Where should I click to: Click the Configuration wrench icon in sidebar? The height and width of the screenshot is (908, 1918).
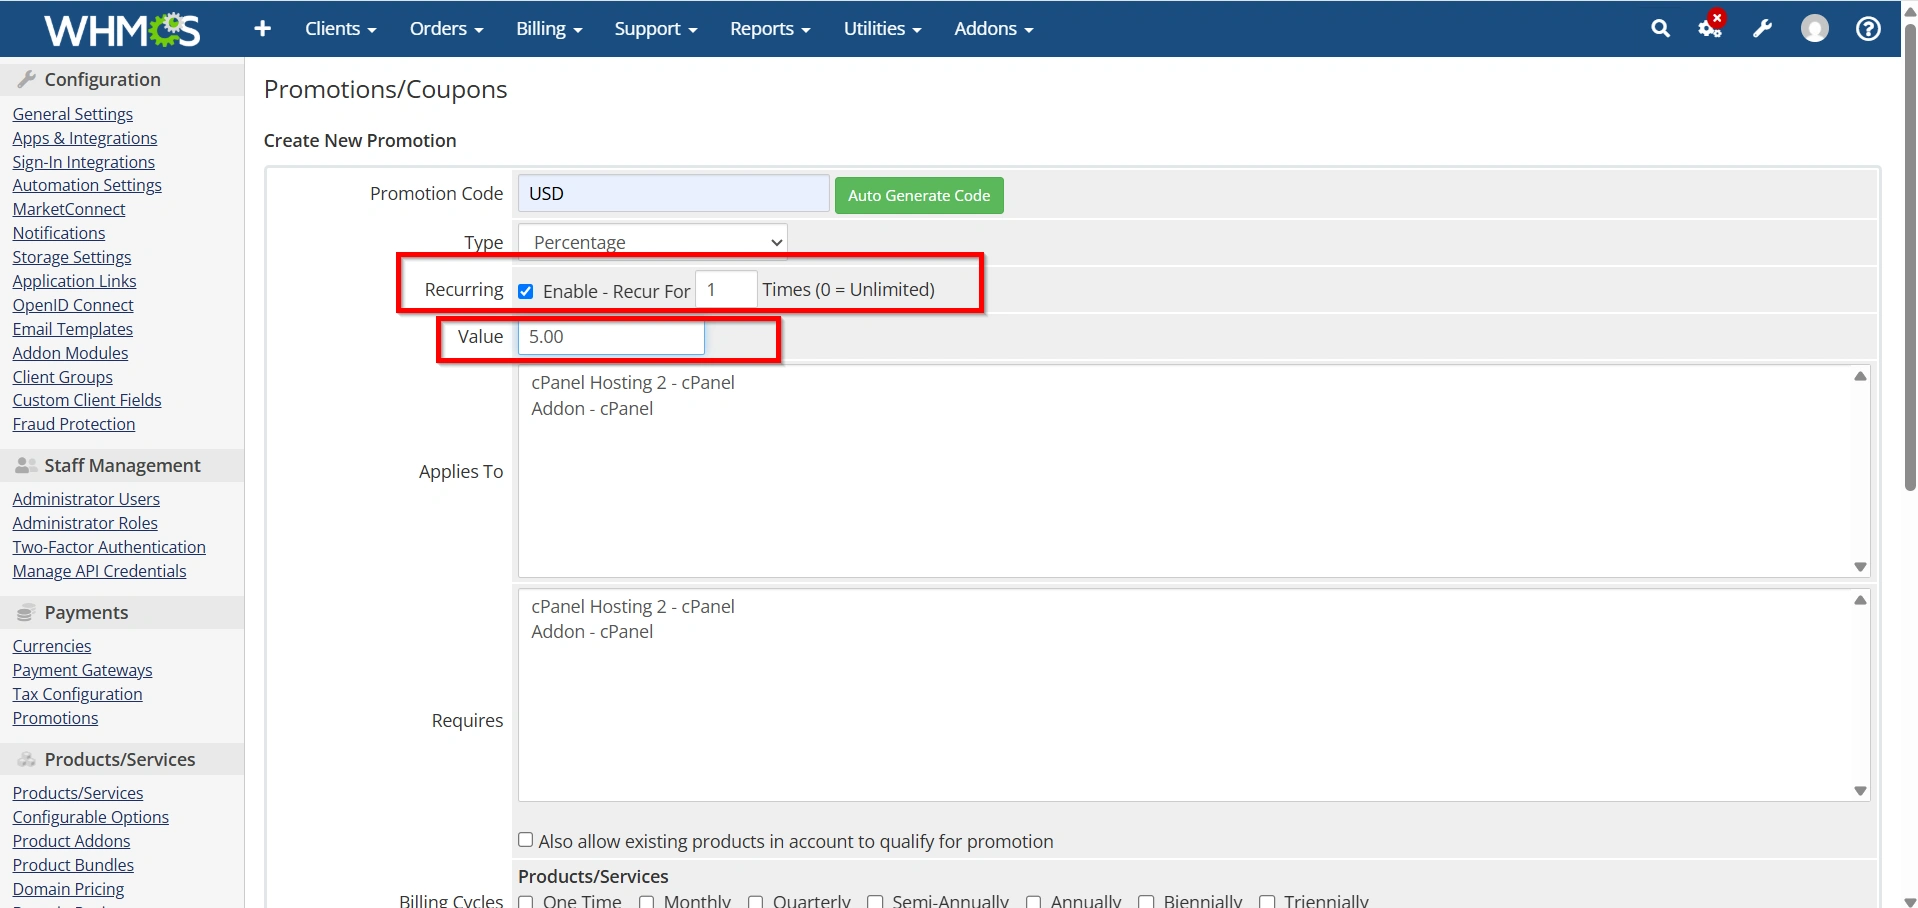tap(27, 79)
